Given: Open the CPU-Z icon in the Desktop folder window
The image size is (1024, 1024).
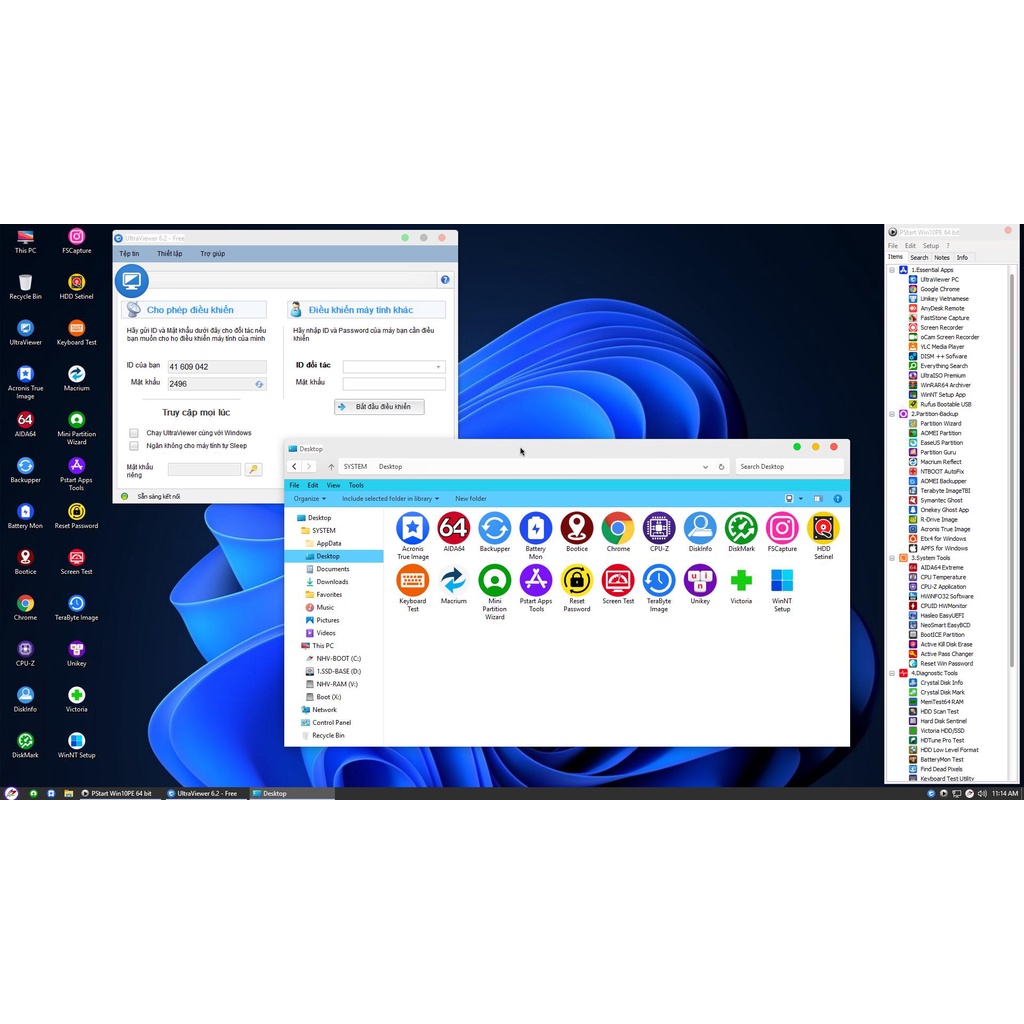Looking at the screenshot, I should coord(659,528).
